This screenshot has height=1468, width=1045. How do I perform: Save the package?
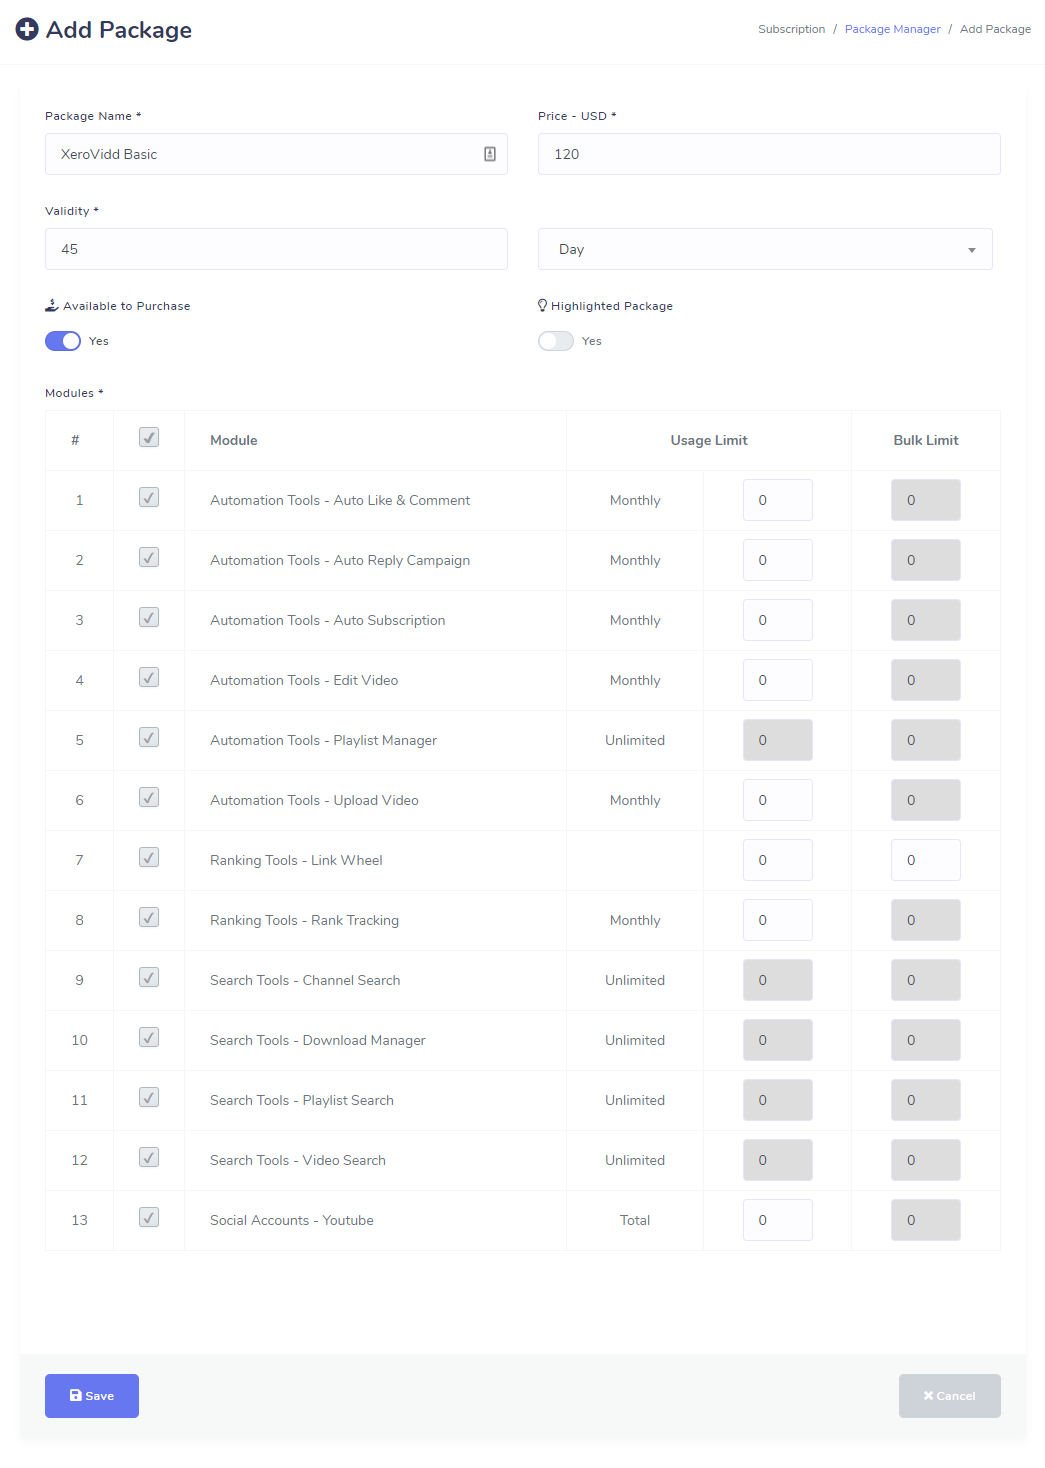tap(92, 1396)
